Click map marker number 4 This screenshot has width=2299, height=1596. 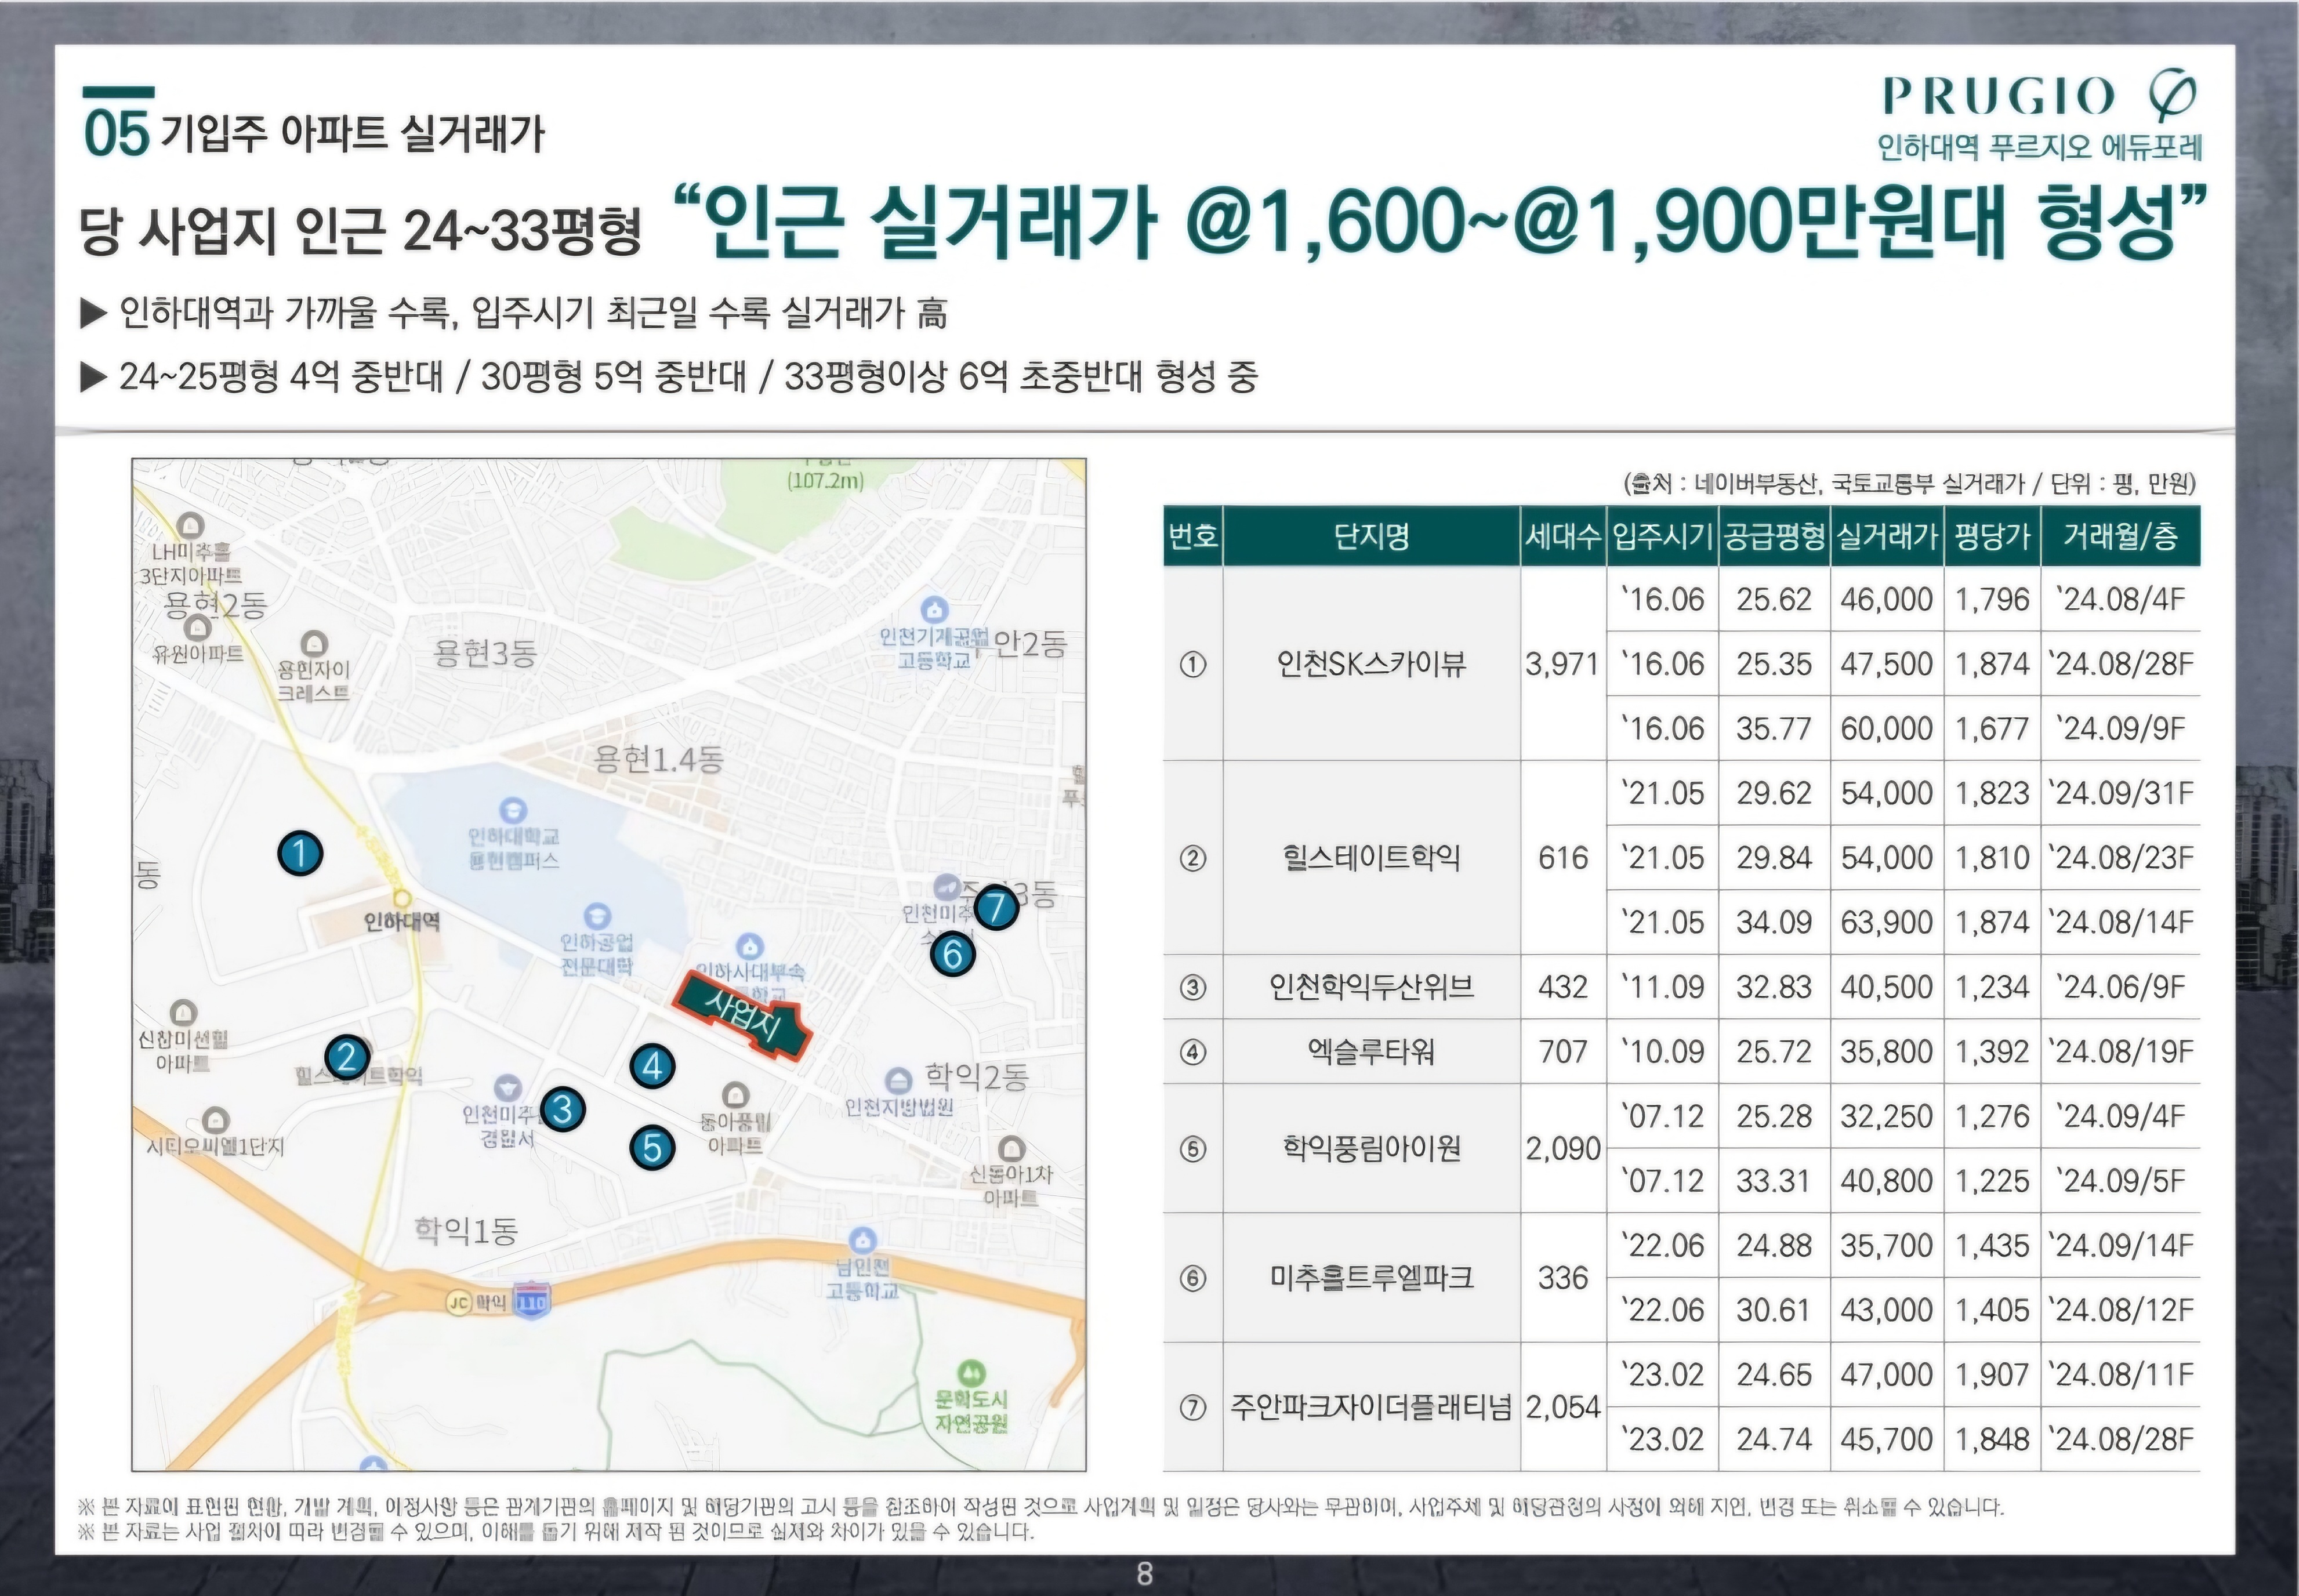(x=652, y=1066)
